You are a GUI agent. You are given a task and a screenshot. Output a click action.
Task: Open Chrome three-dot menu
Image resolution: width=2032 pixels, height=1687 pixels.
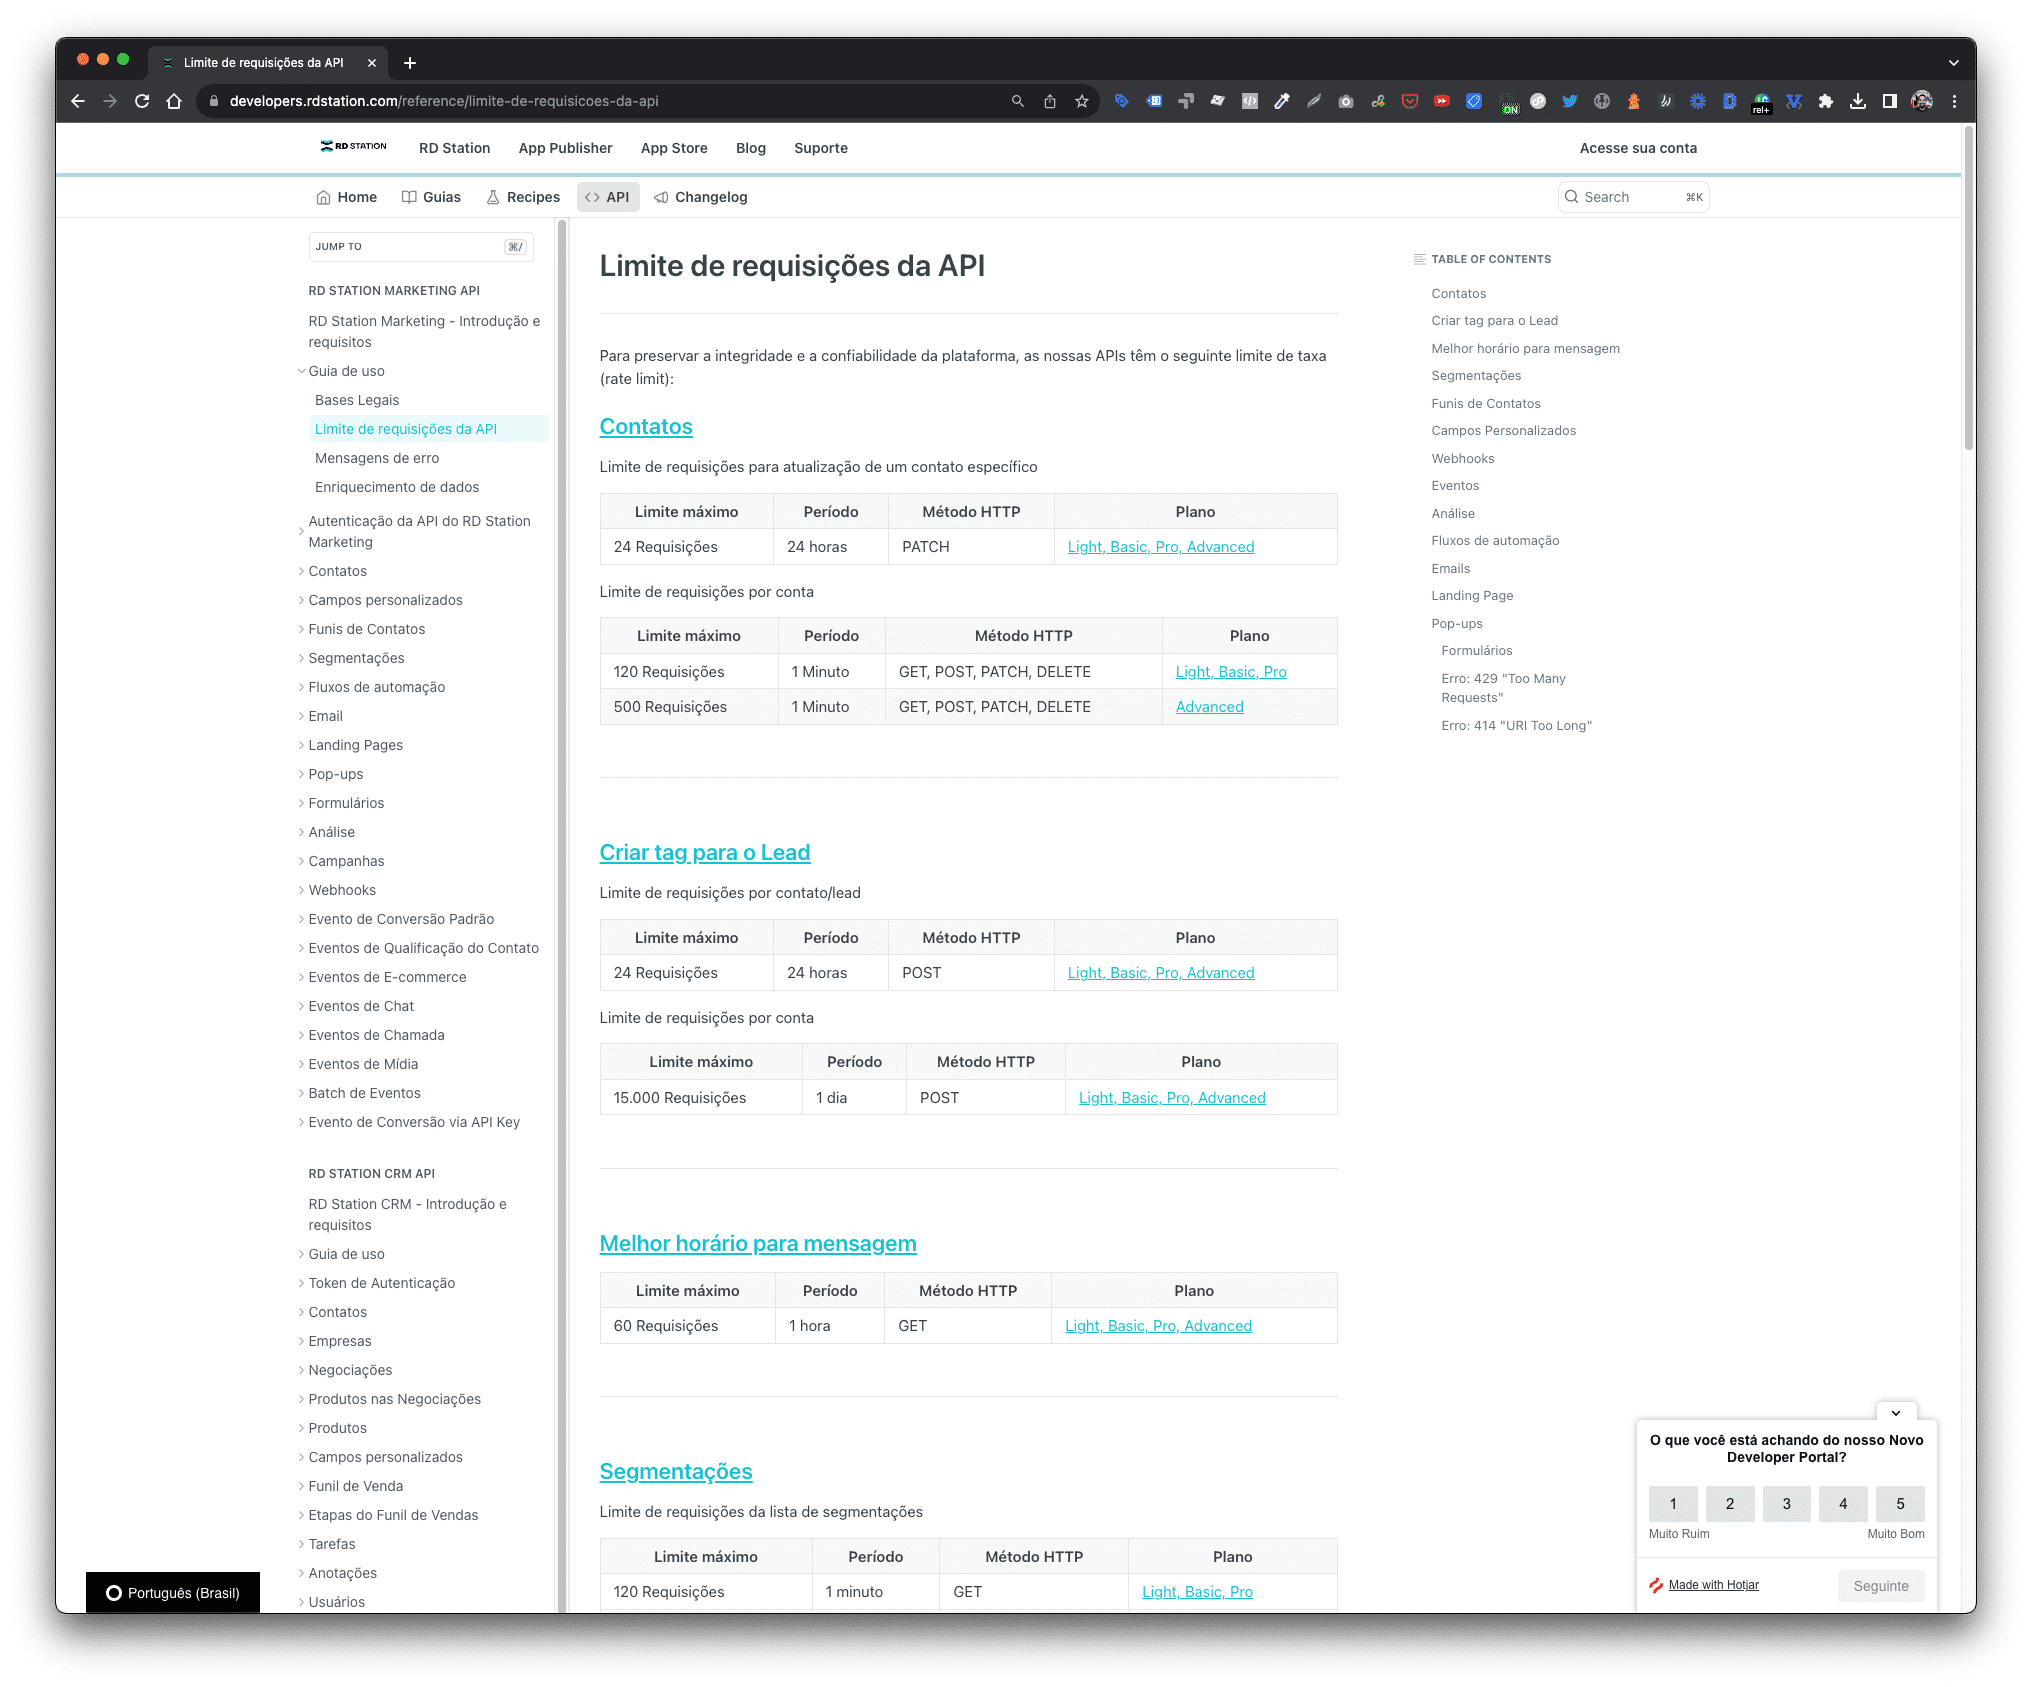[x=1954, y=101]
